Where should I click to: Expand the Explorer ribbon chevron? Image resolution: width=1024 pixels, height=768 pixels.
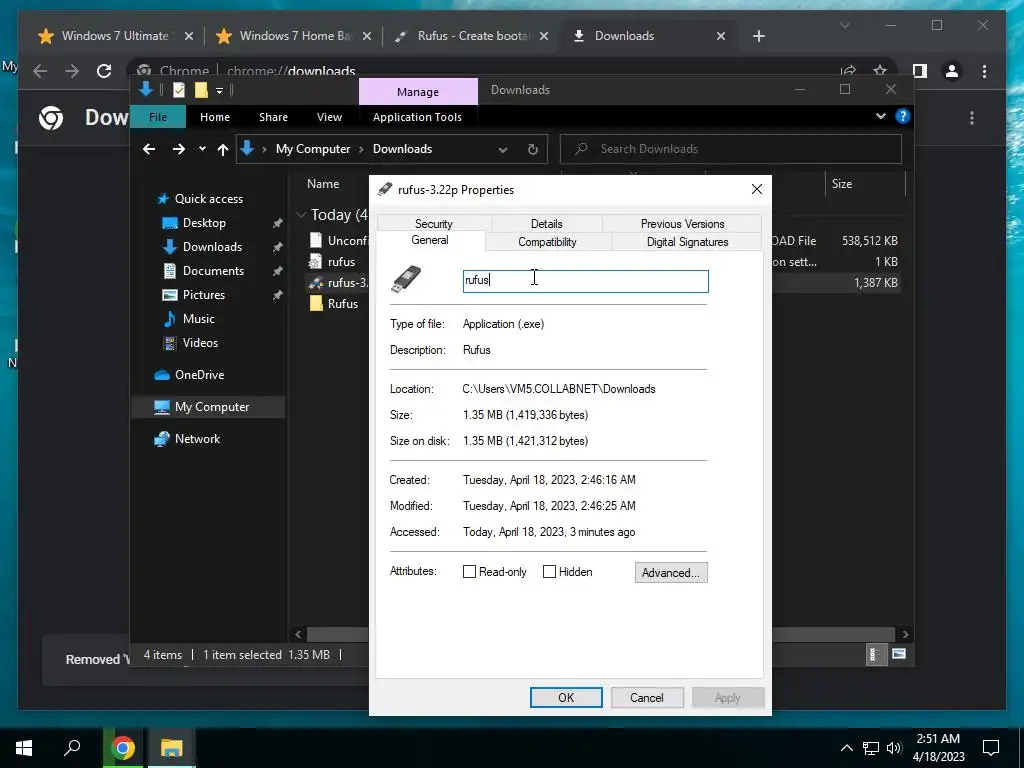(881, 116)
